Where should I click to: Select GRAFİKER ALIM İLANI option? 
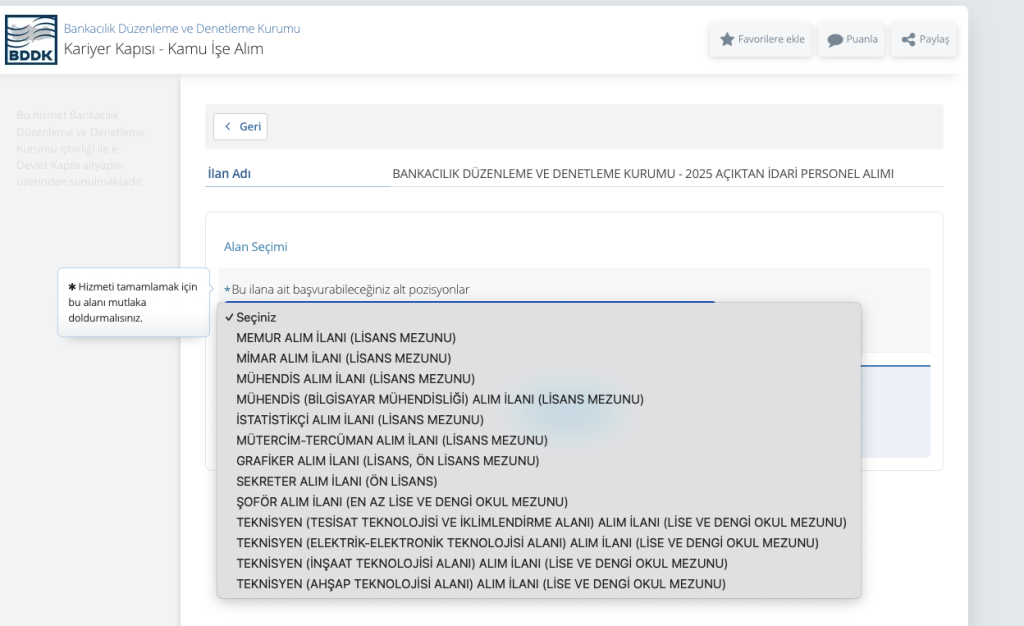[x=387, y=461]
